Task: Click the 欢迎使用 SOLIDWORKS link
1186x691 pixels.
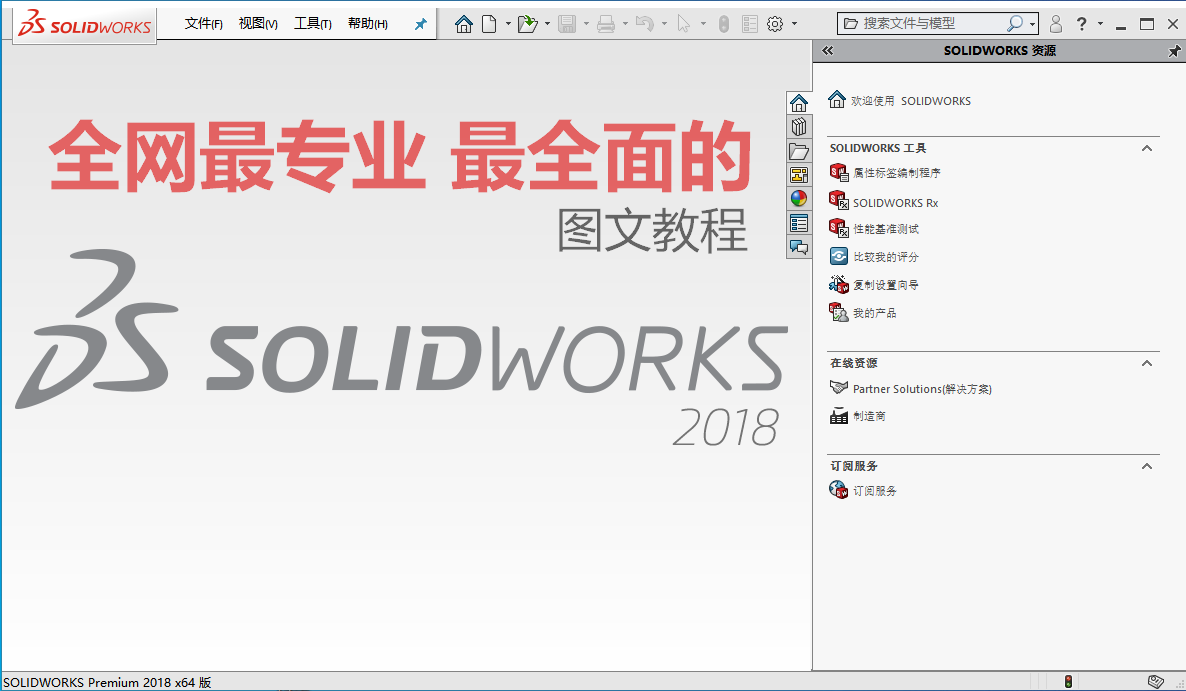Action: click(899, 101)
